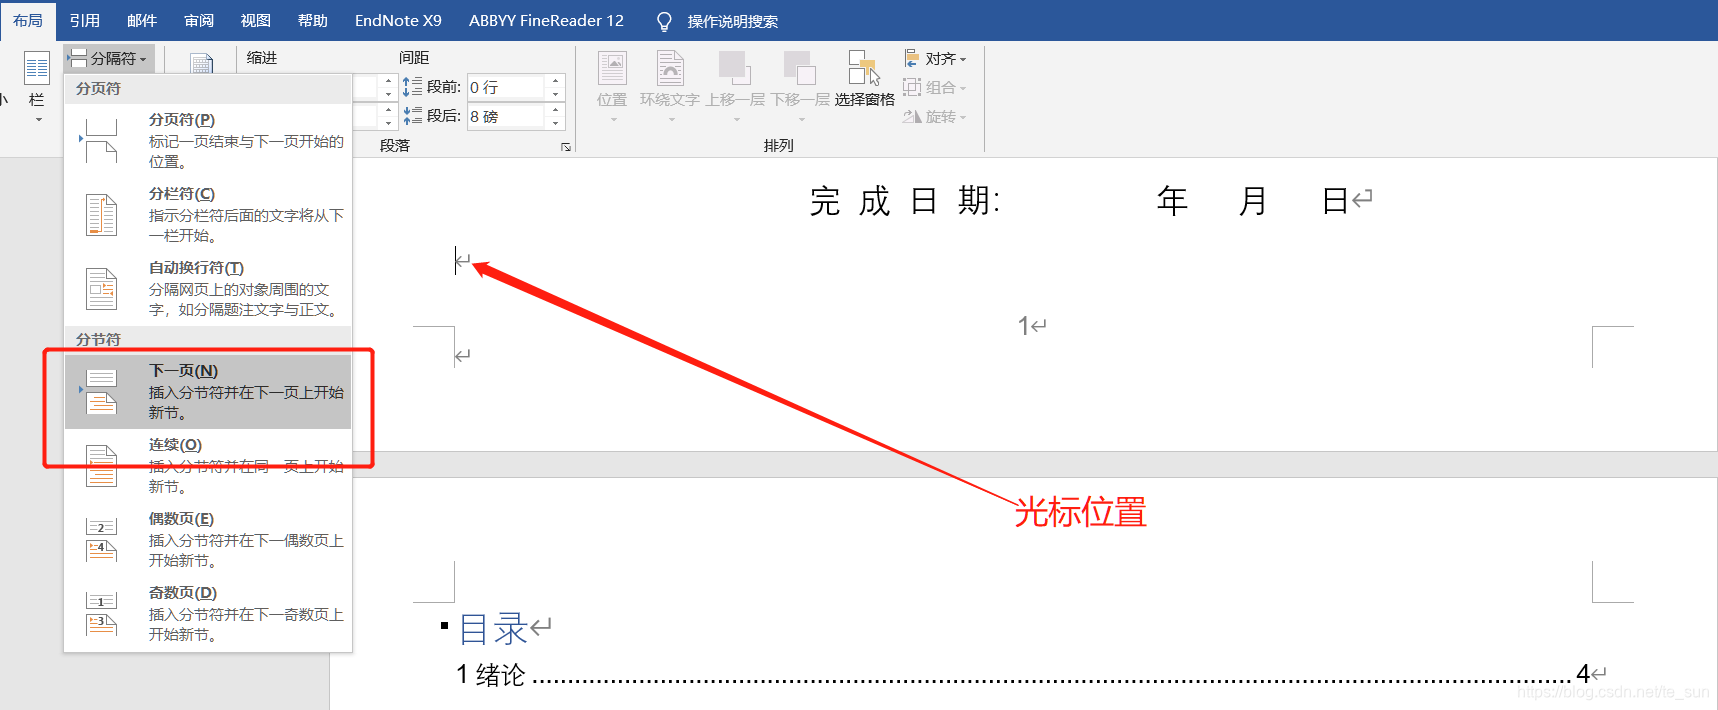
Task: Click the 操作说明搜索 search box
Action: click(x=733, y=21)
